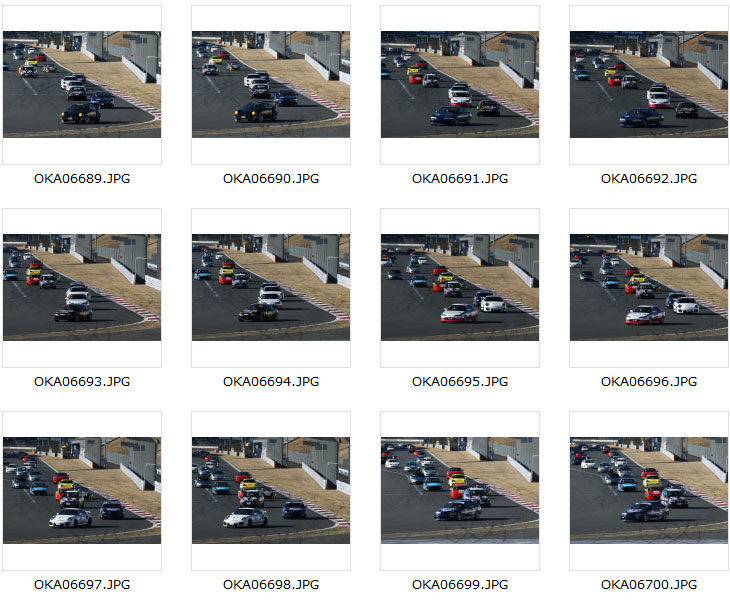This screenshot has height=610, width=730.
Task: Click the OKA06692.JPG race photo
Action: click(649, 84)
